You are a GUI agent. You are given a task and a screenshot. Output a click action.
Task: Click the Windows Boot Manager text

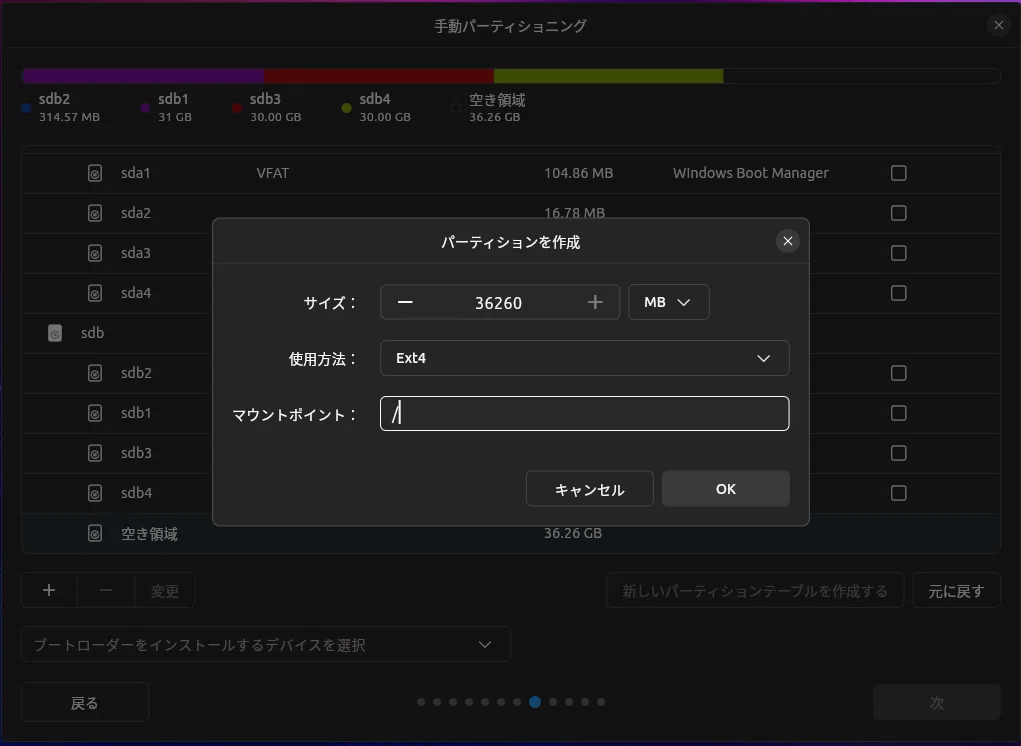751,173
